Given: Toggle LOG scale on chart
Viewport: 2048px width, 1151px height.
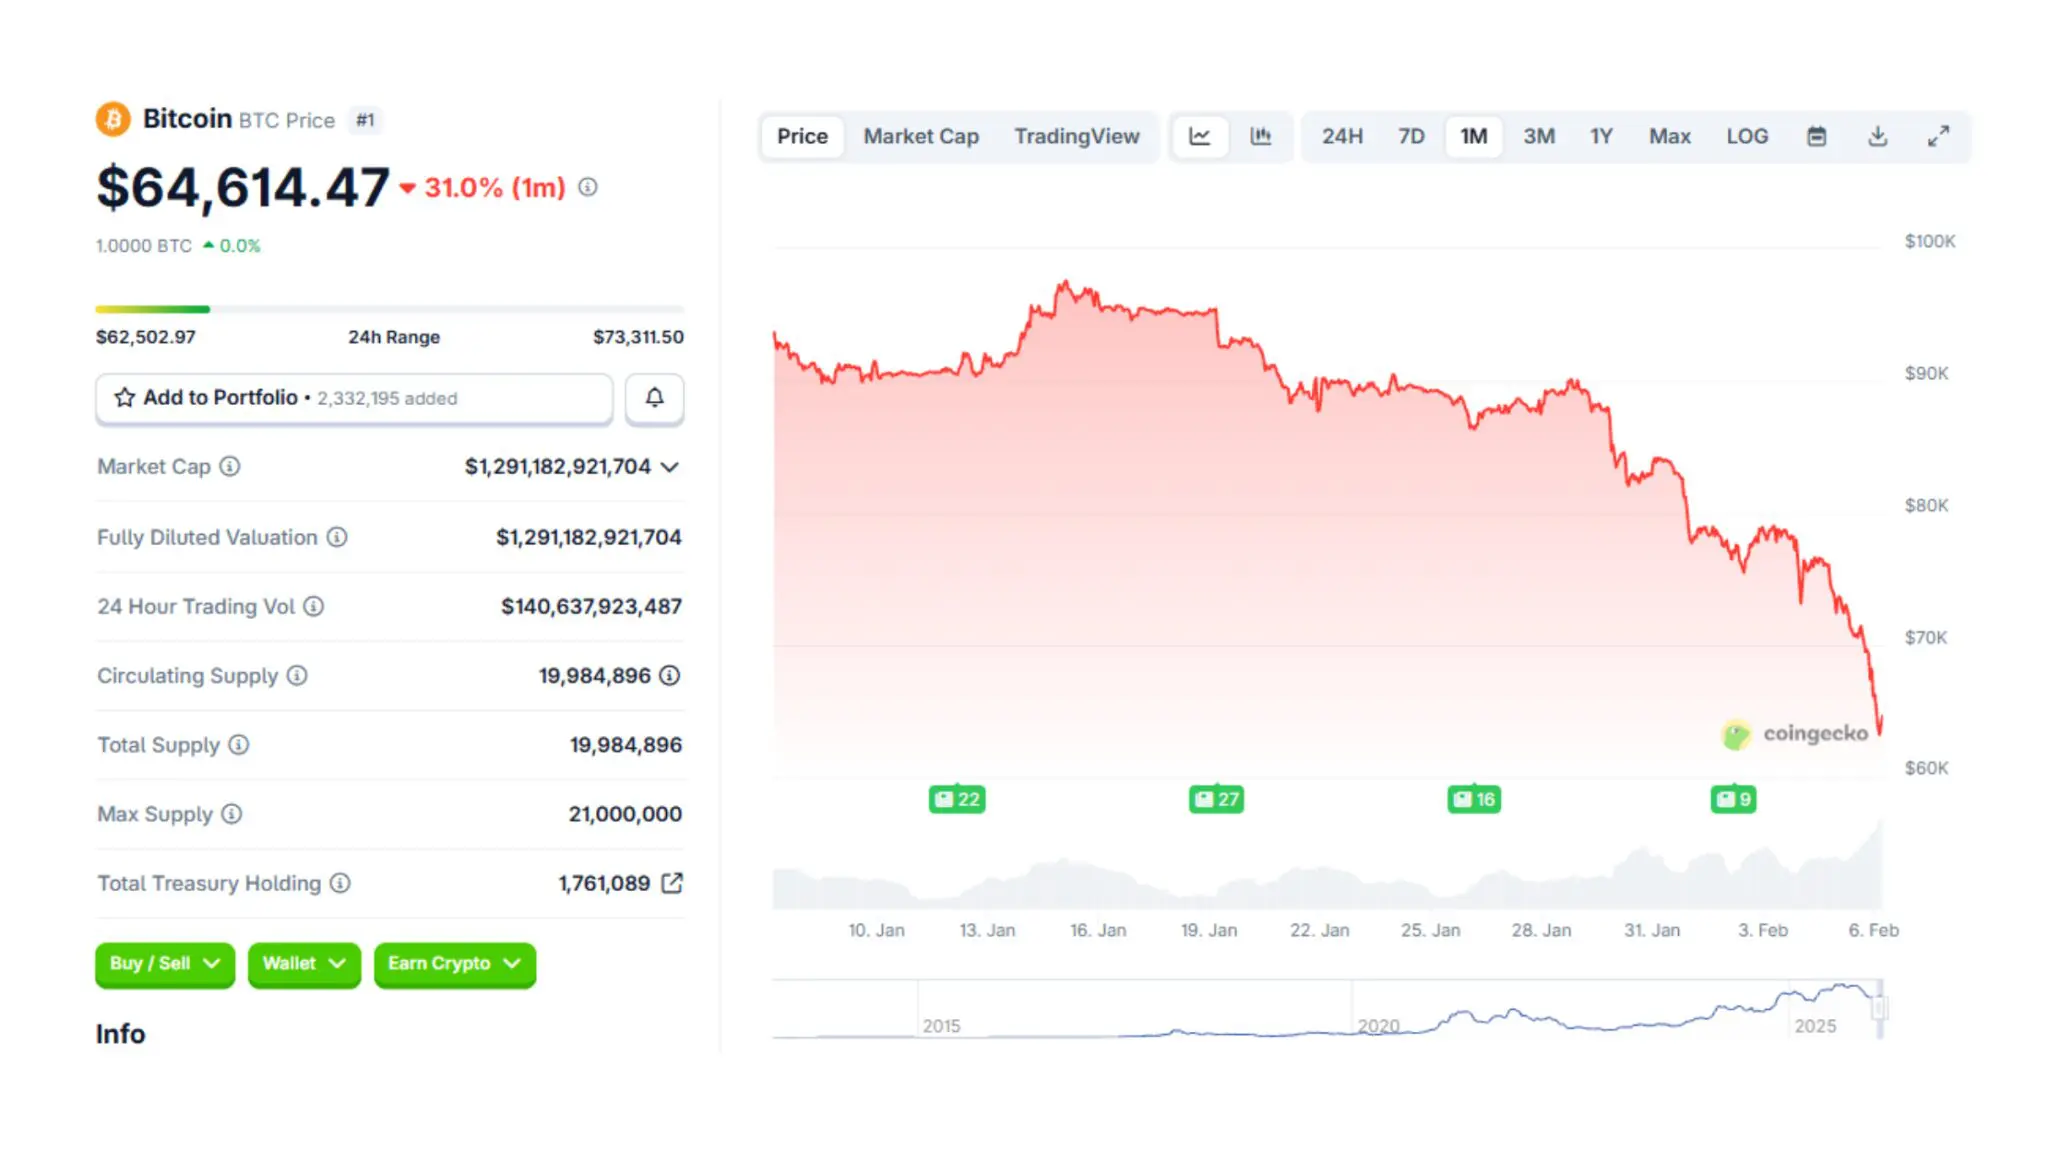Looking at the screenshot, I should pos(1746,137).
